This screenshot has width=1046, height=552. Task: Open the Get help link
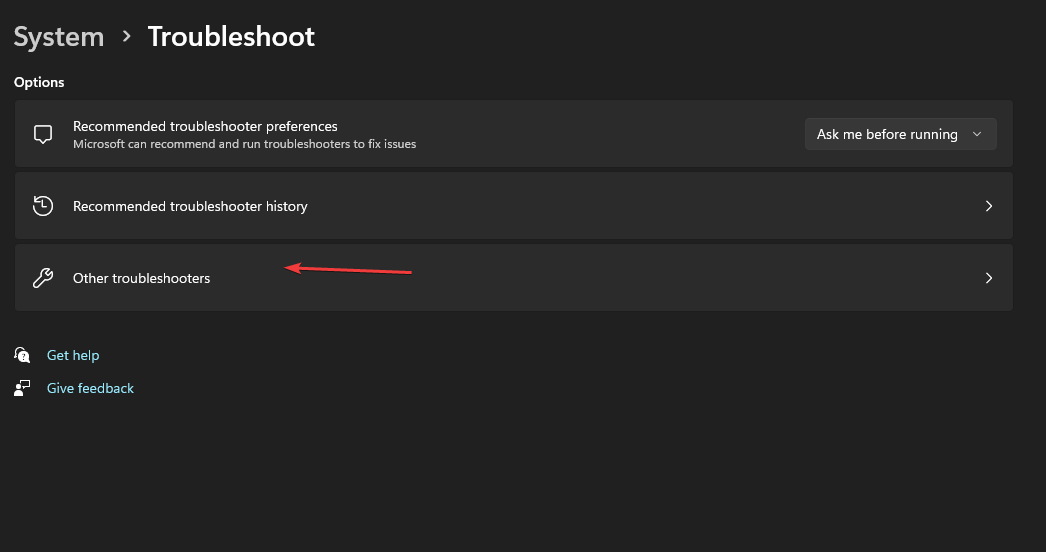click(x=73, y=355)
